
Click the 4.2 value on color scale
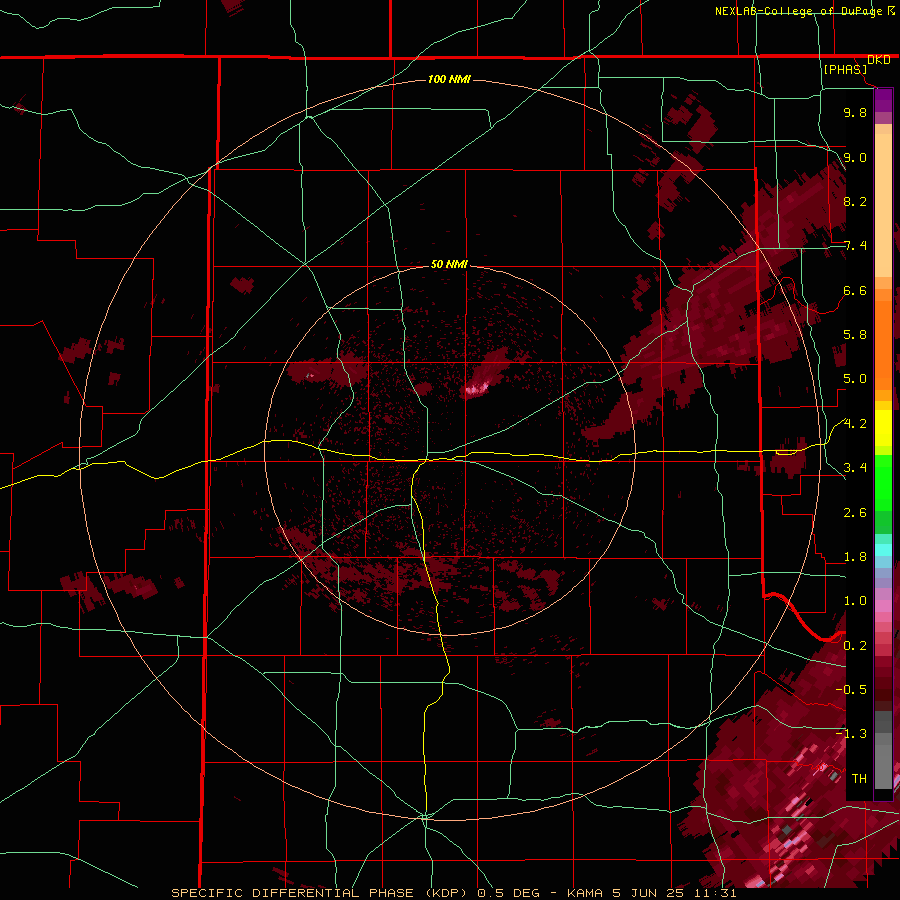tap(855, 424)
